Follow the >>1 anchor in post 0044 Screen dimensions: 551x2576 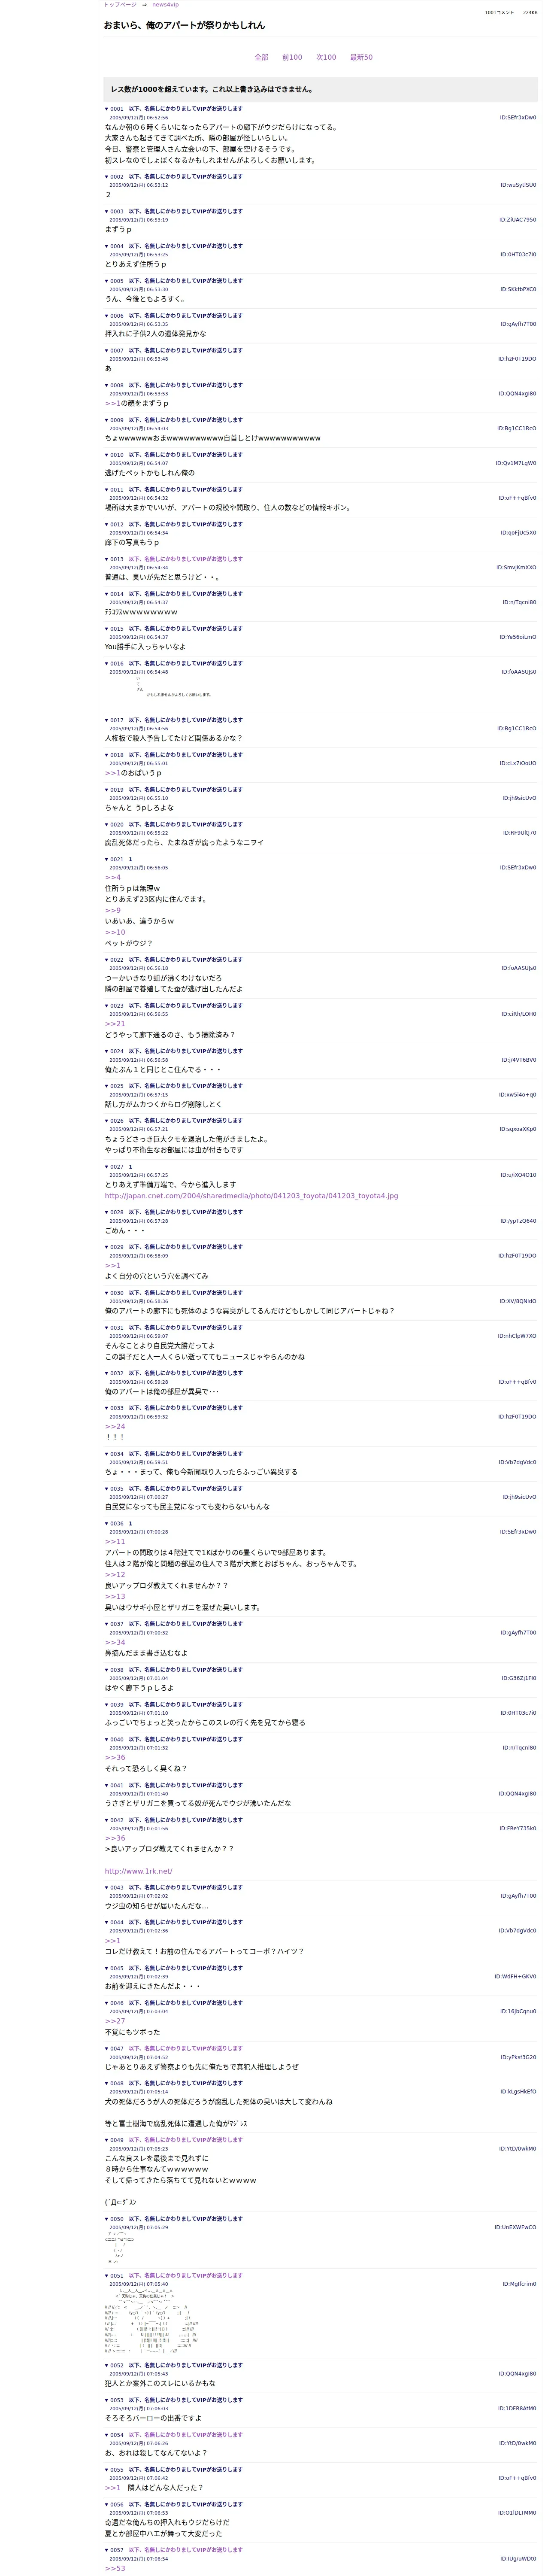[x=112, y=1940]
